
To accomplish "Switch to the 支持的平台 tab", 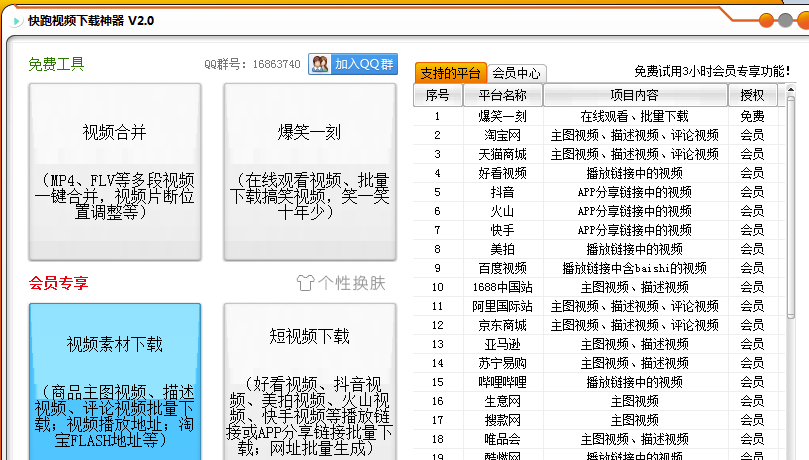I will [450, 73].
